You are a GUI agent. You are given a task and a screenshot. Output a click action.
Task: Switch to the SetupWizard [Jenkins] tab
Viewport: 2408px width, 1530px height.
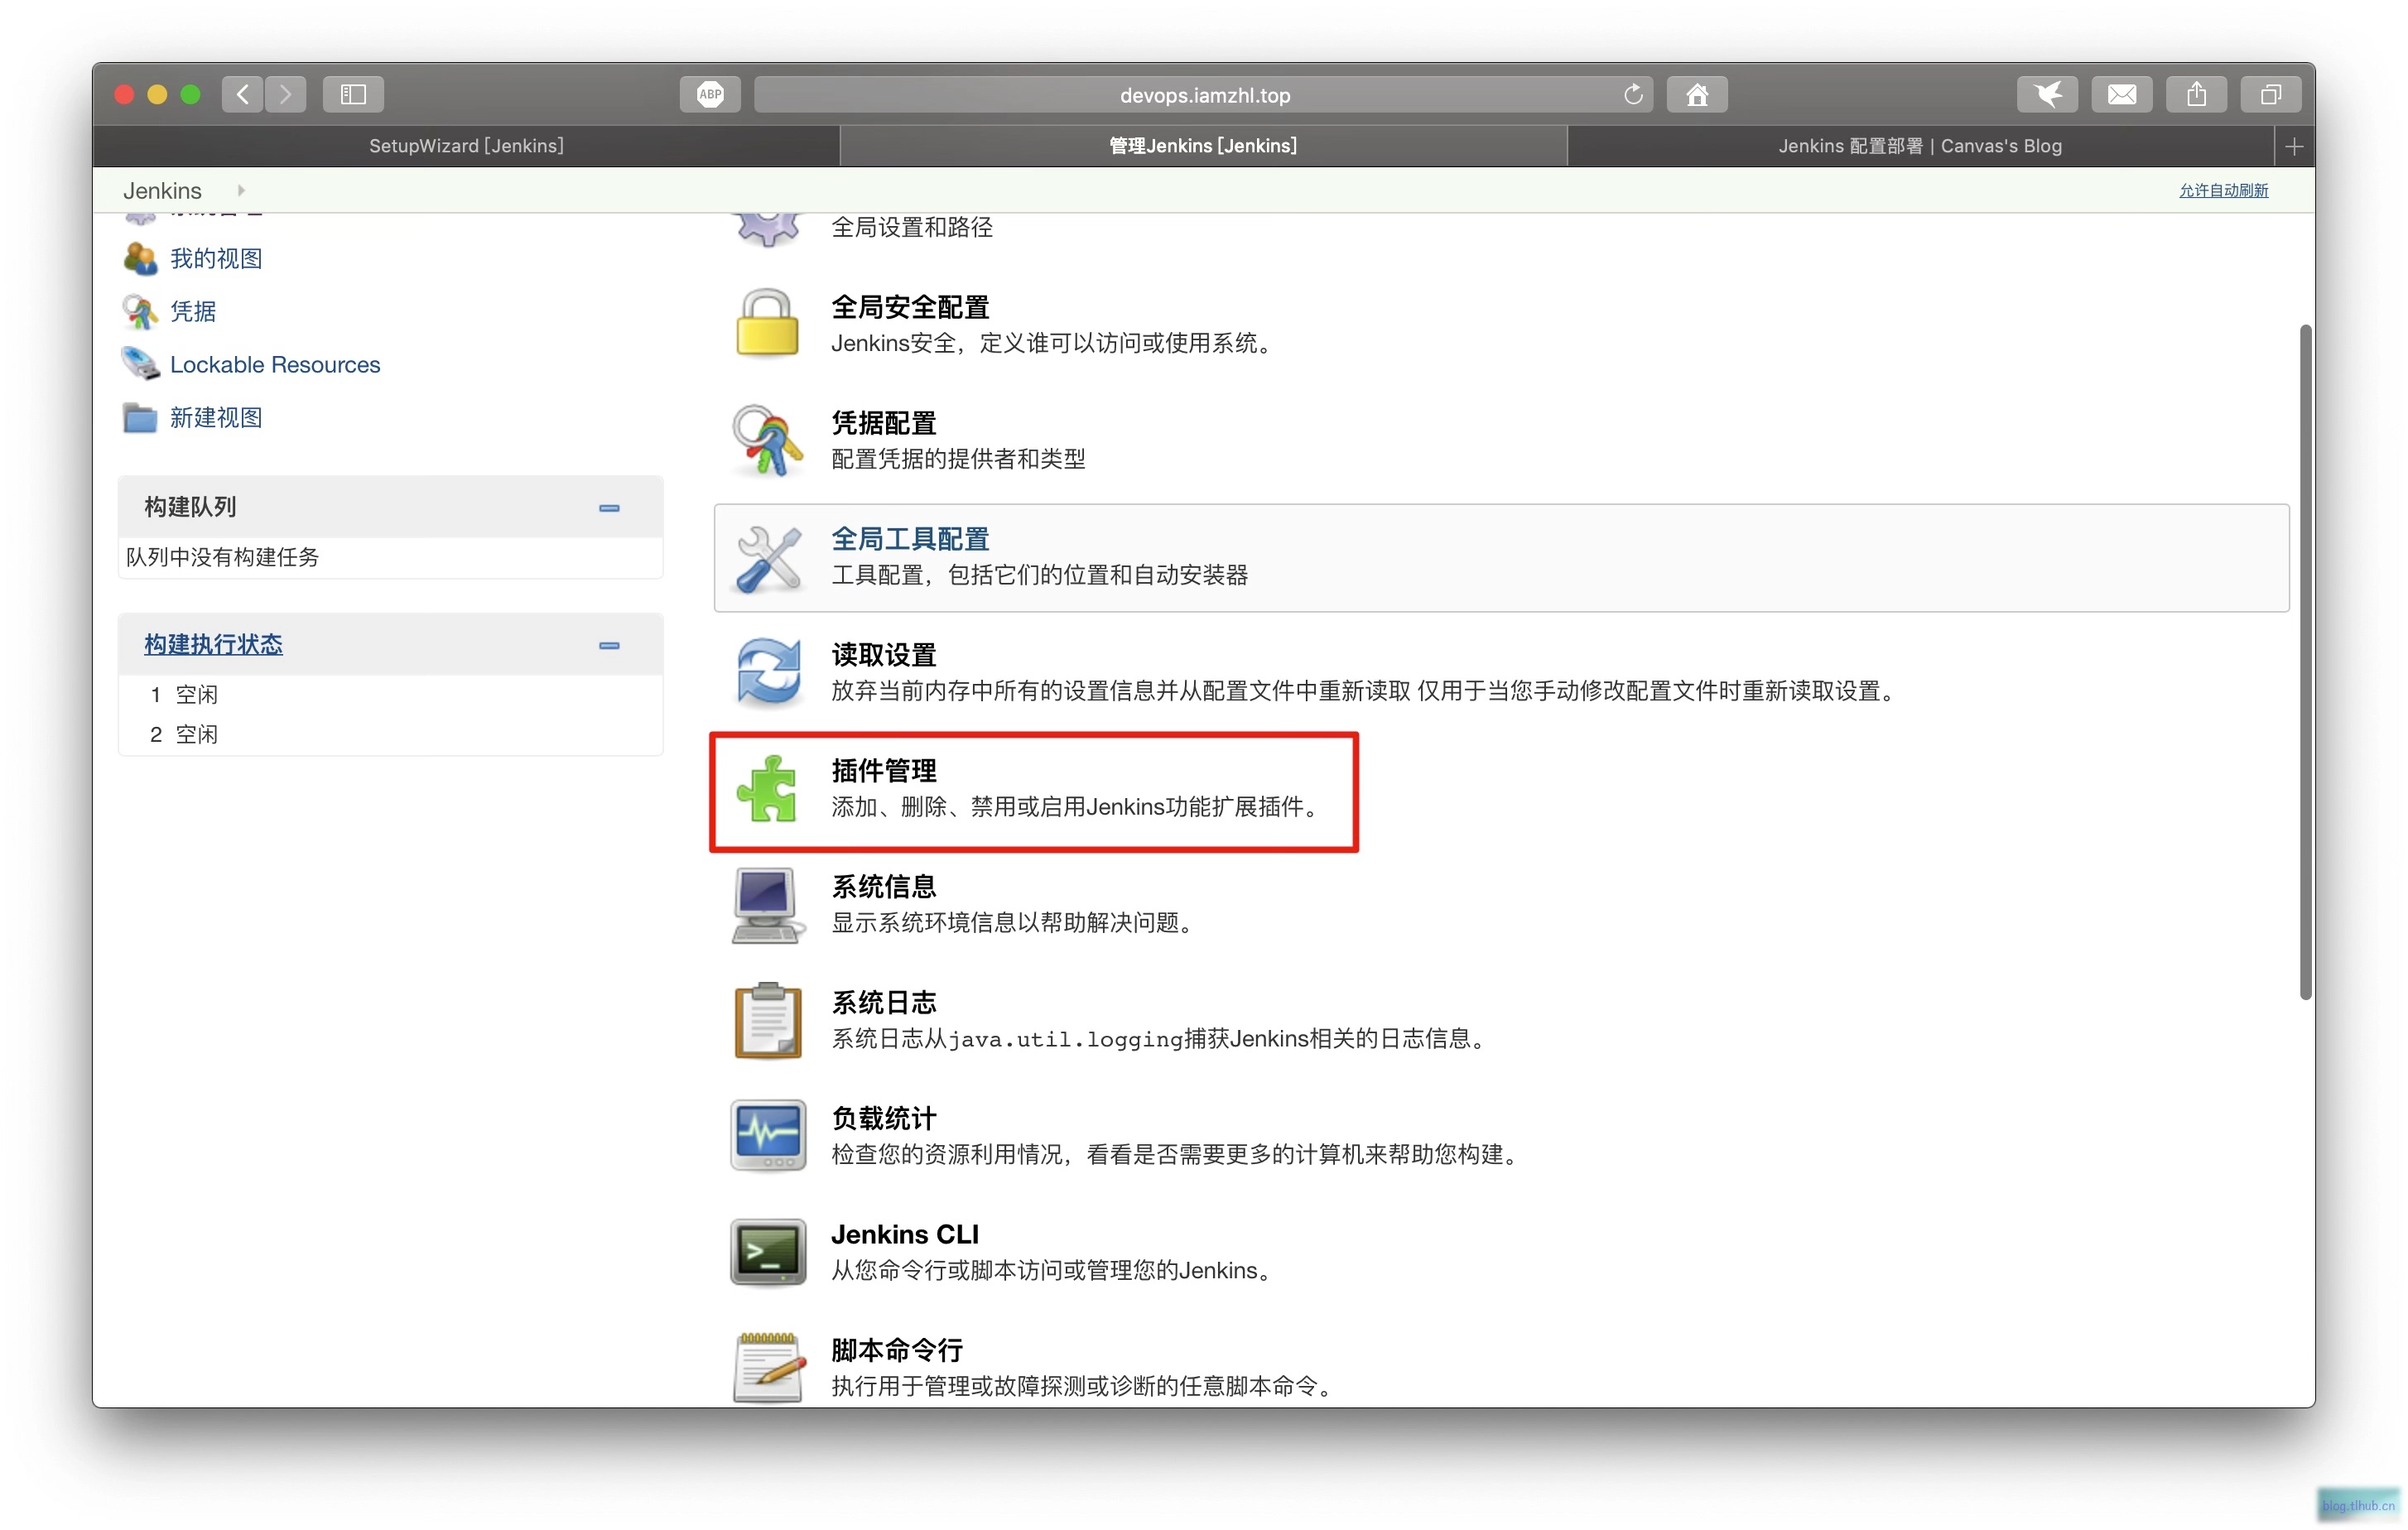tap(466, 146)
